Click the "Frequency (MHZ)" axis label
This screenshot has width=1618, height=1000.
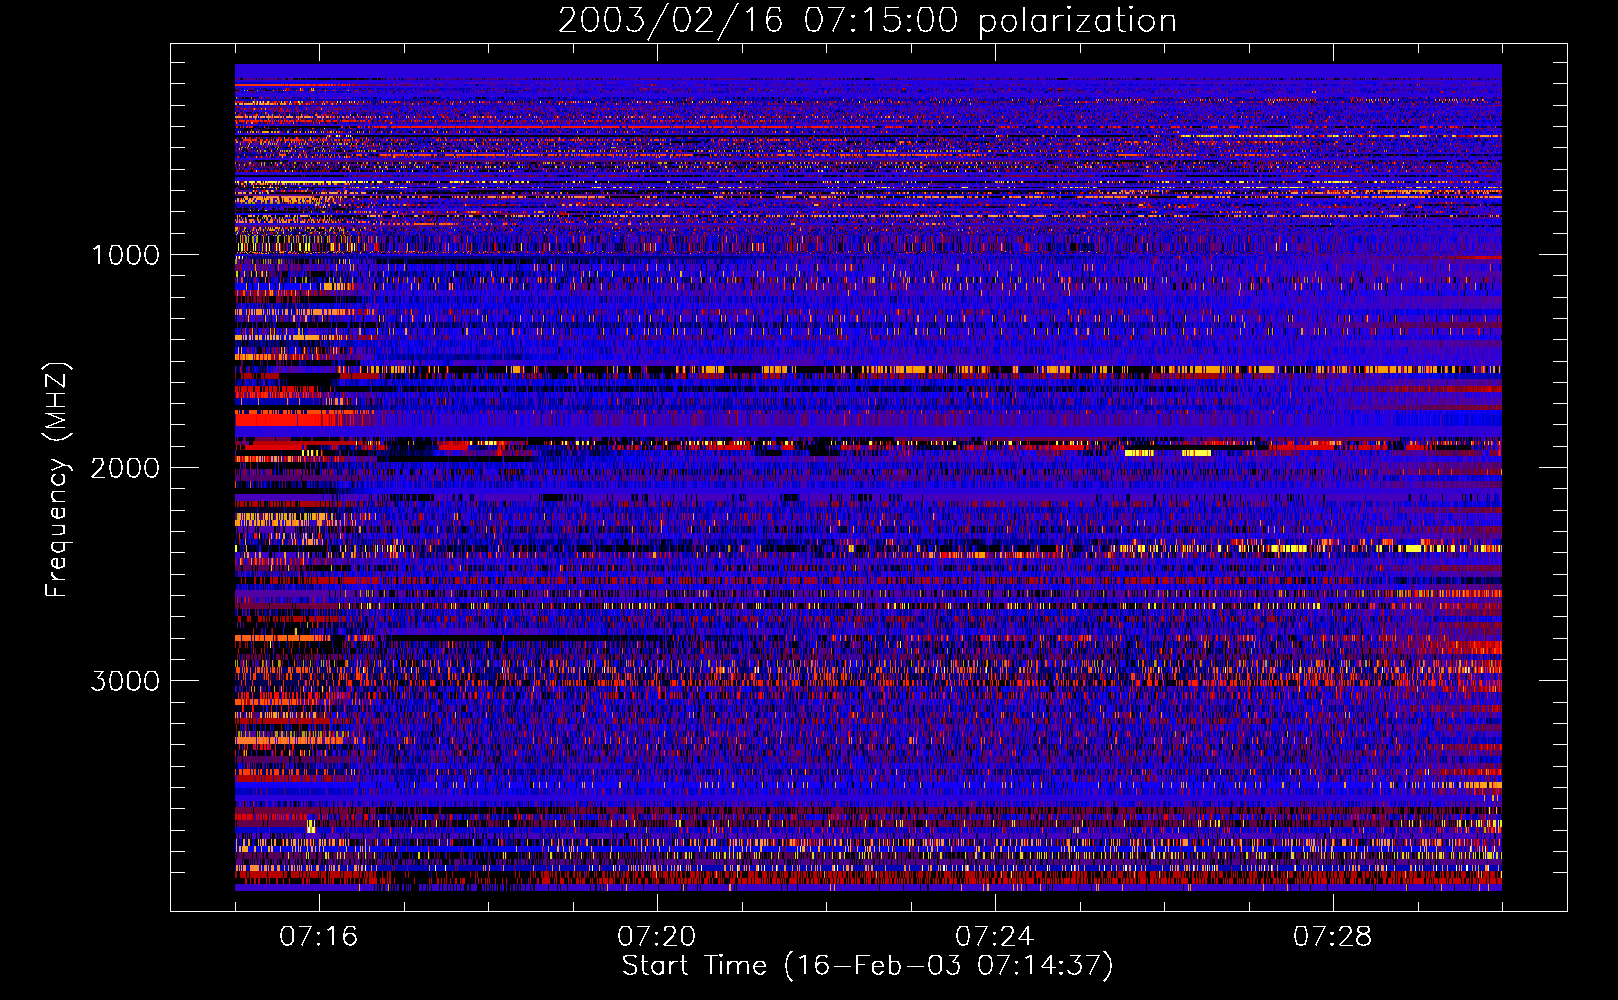57,480
